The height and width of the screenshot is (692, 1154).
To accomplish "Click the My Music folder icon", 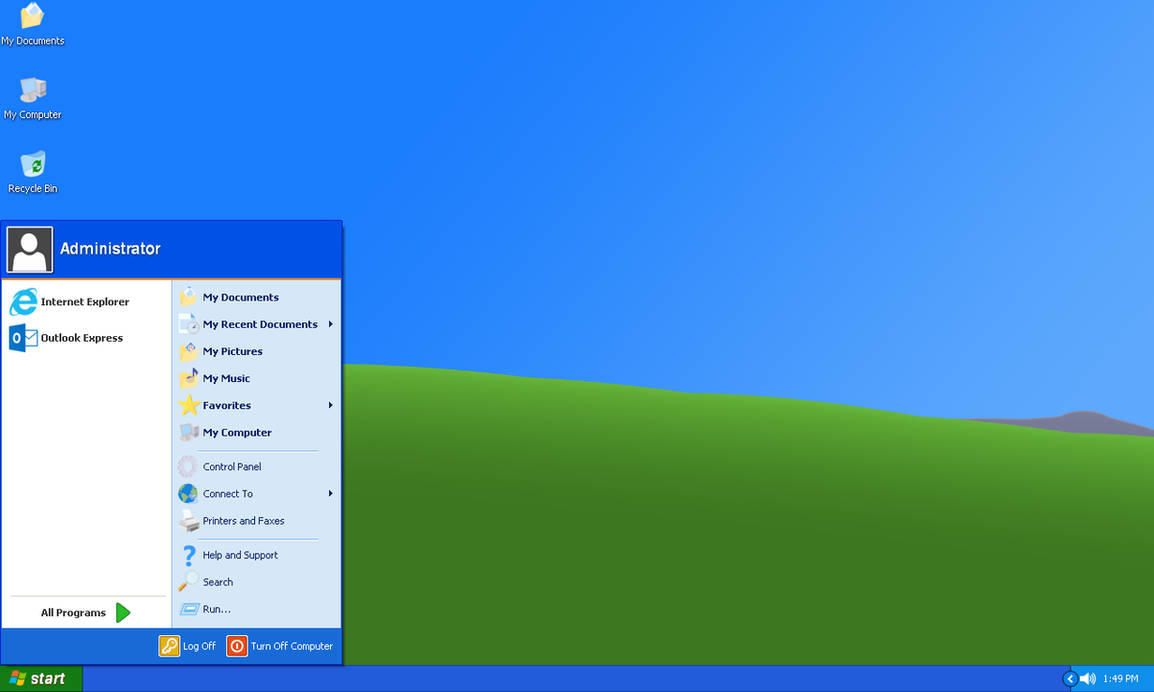I will click(x=188, y=378).
